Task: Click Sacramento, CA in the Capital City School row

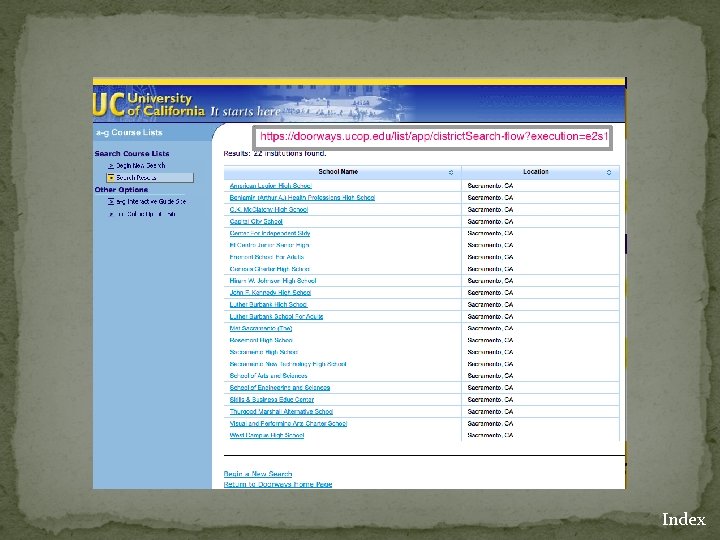Action: click(x=490, y=221)
